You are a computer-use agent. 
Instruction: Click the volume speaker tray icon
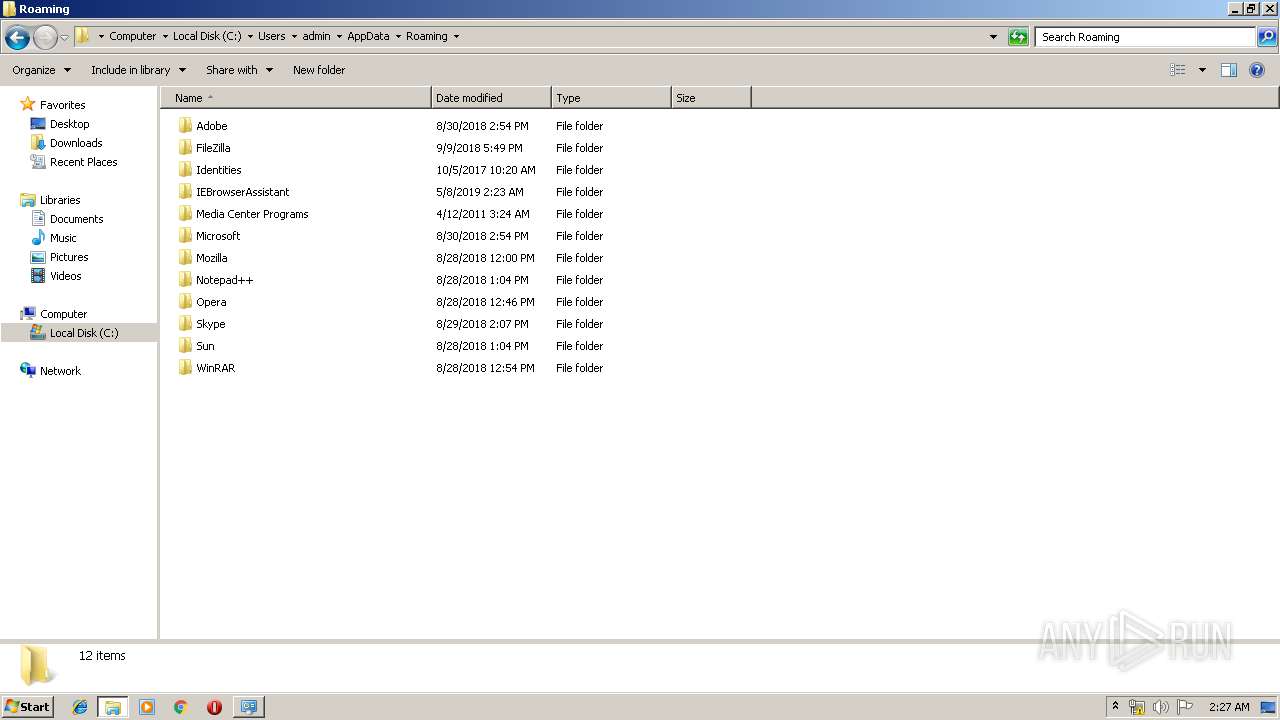pyautogui.click(x=1161, y=707)
